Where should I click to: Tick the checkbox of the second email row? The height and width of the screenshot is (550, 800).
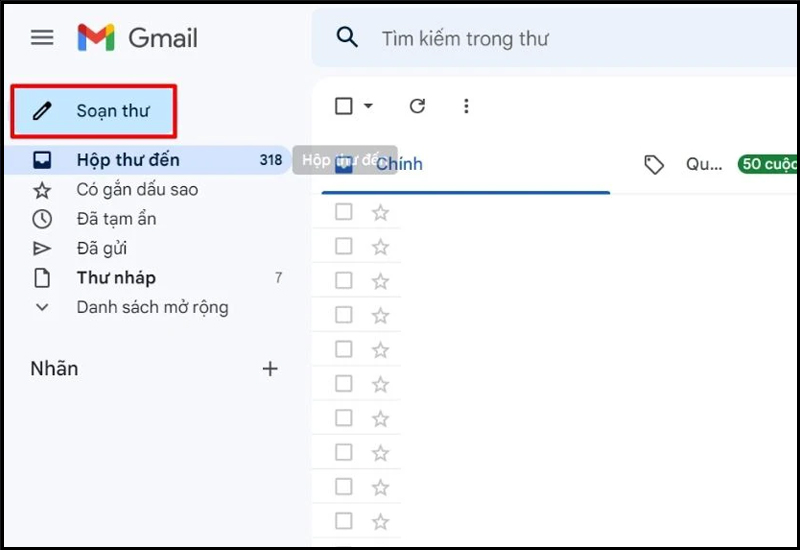344,246
